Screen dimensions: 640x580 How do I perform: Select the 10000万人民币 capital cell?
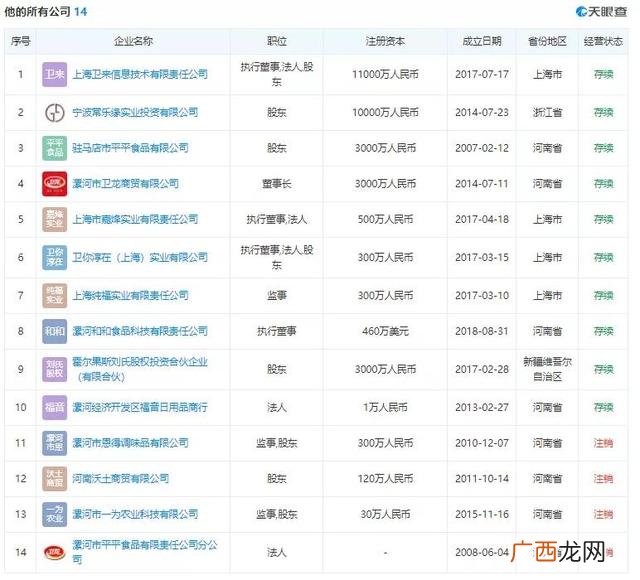pos(385,113)
